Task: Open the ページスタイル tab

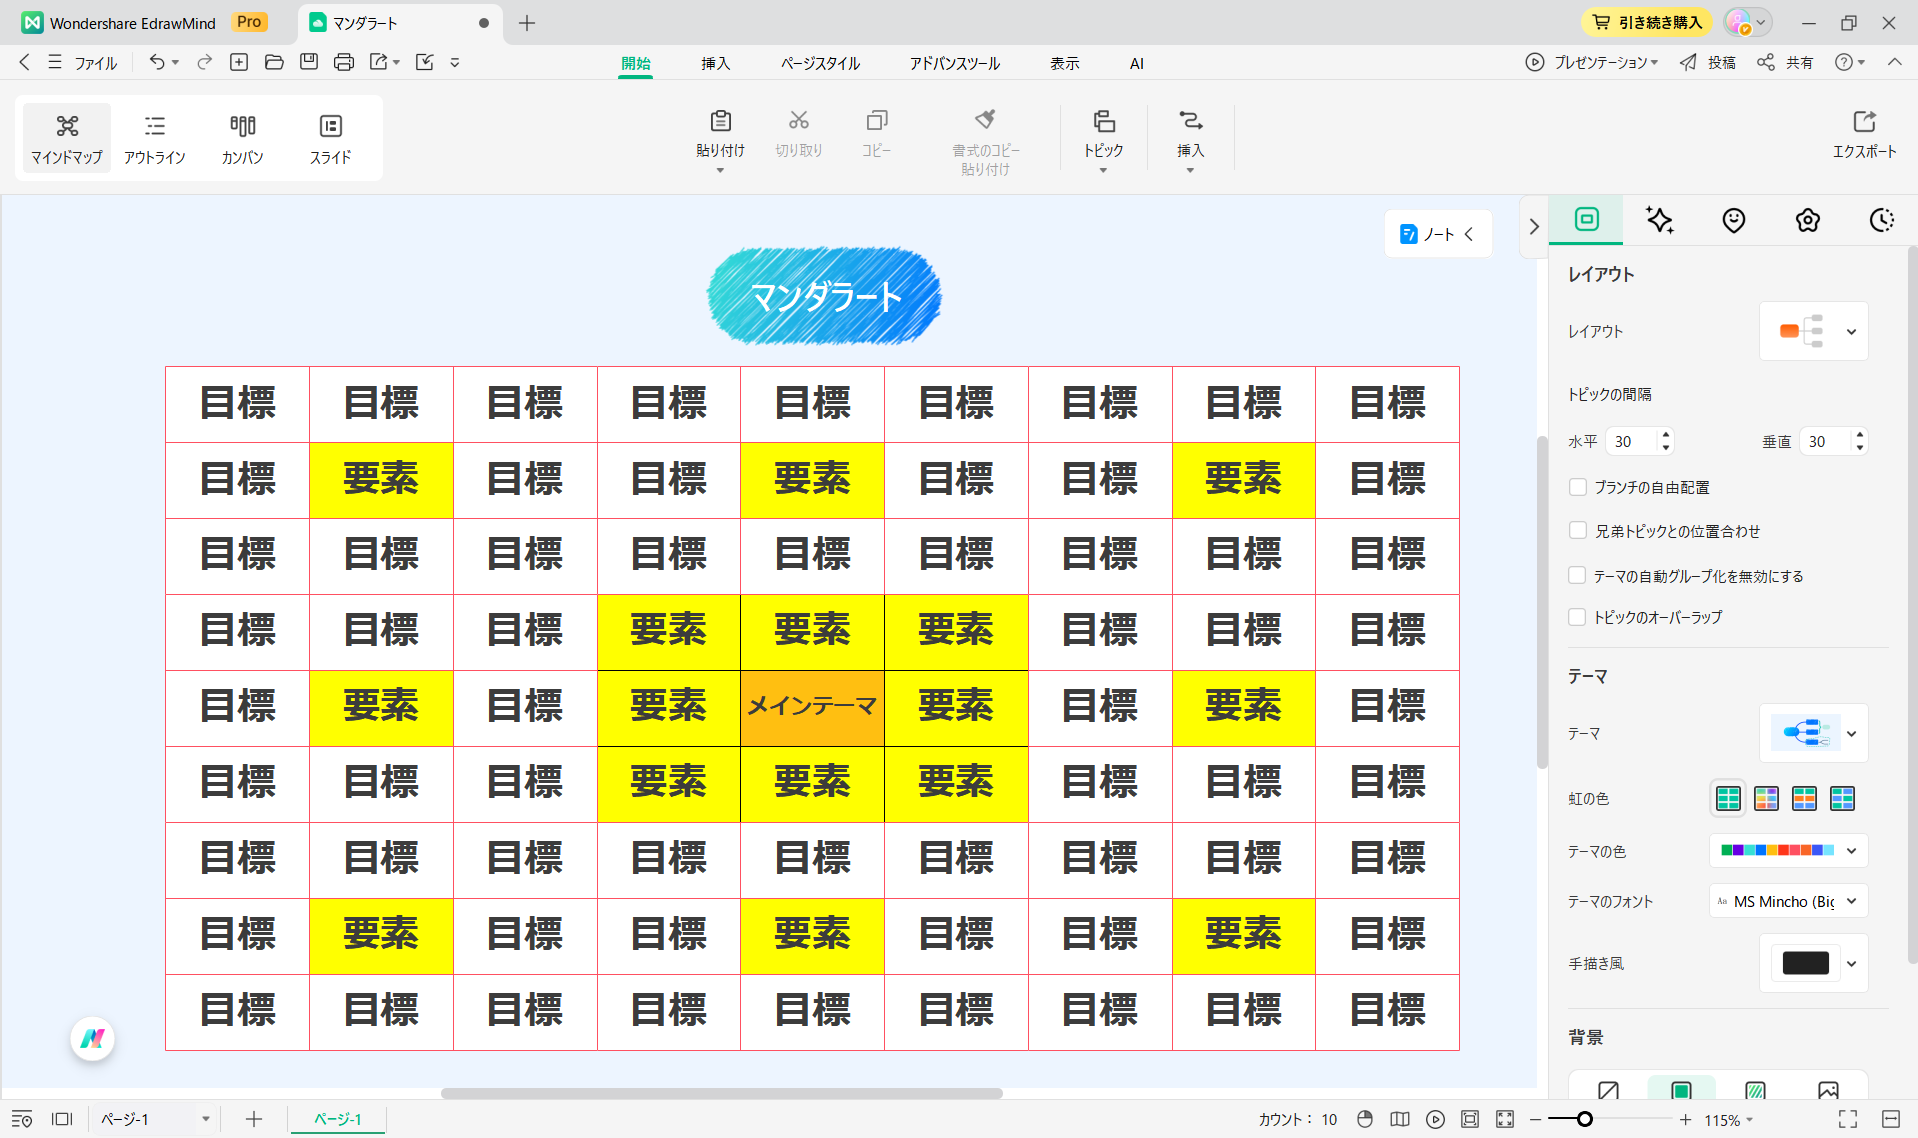Action: [819, 62]
